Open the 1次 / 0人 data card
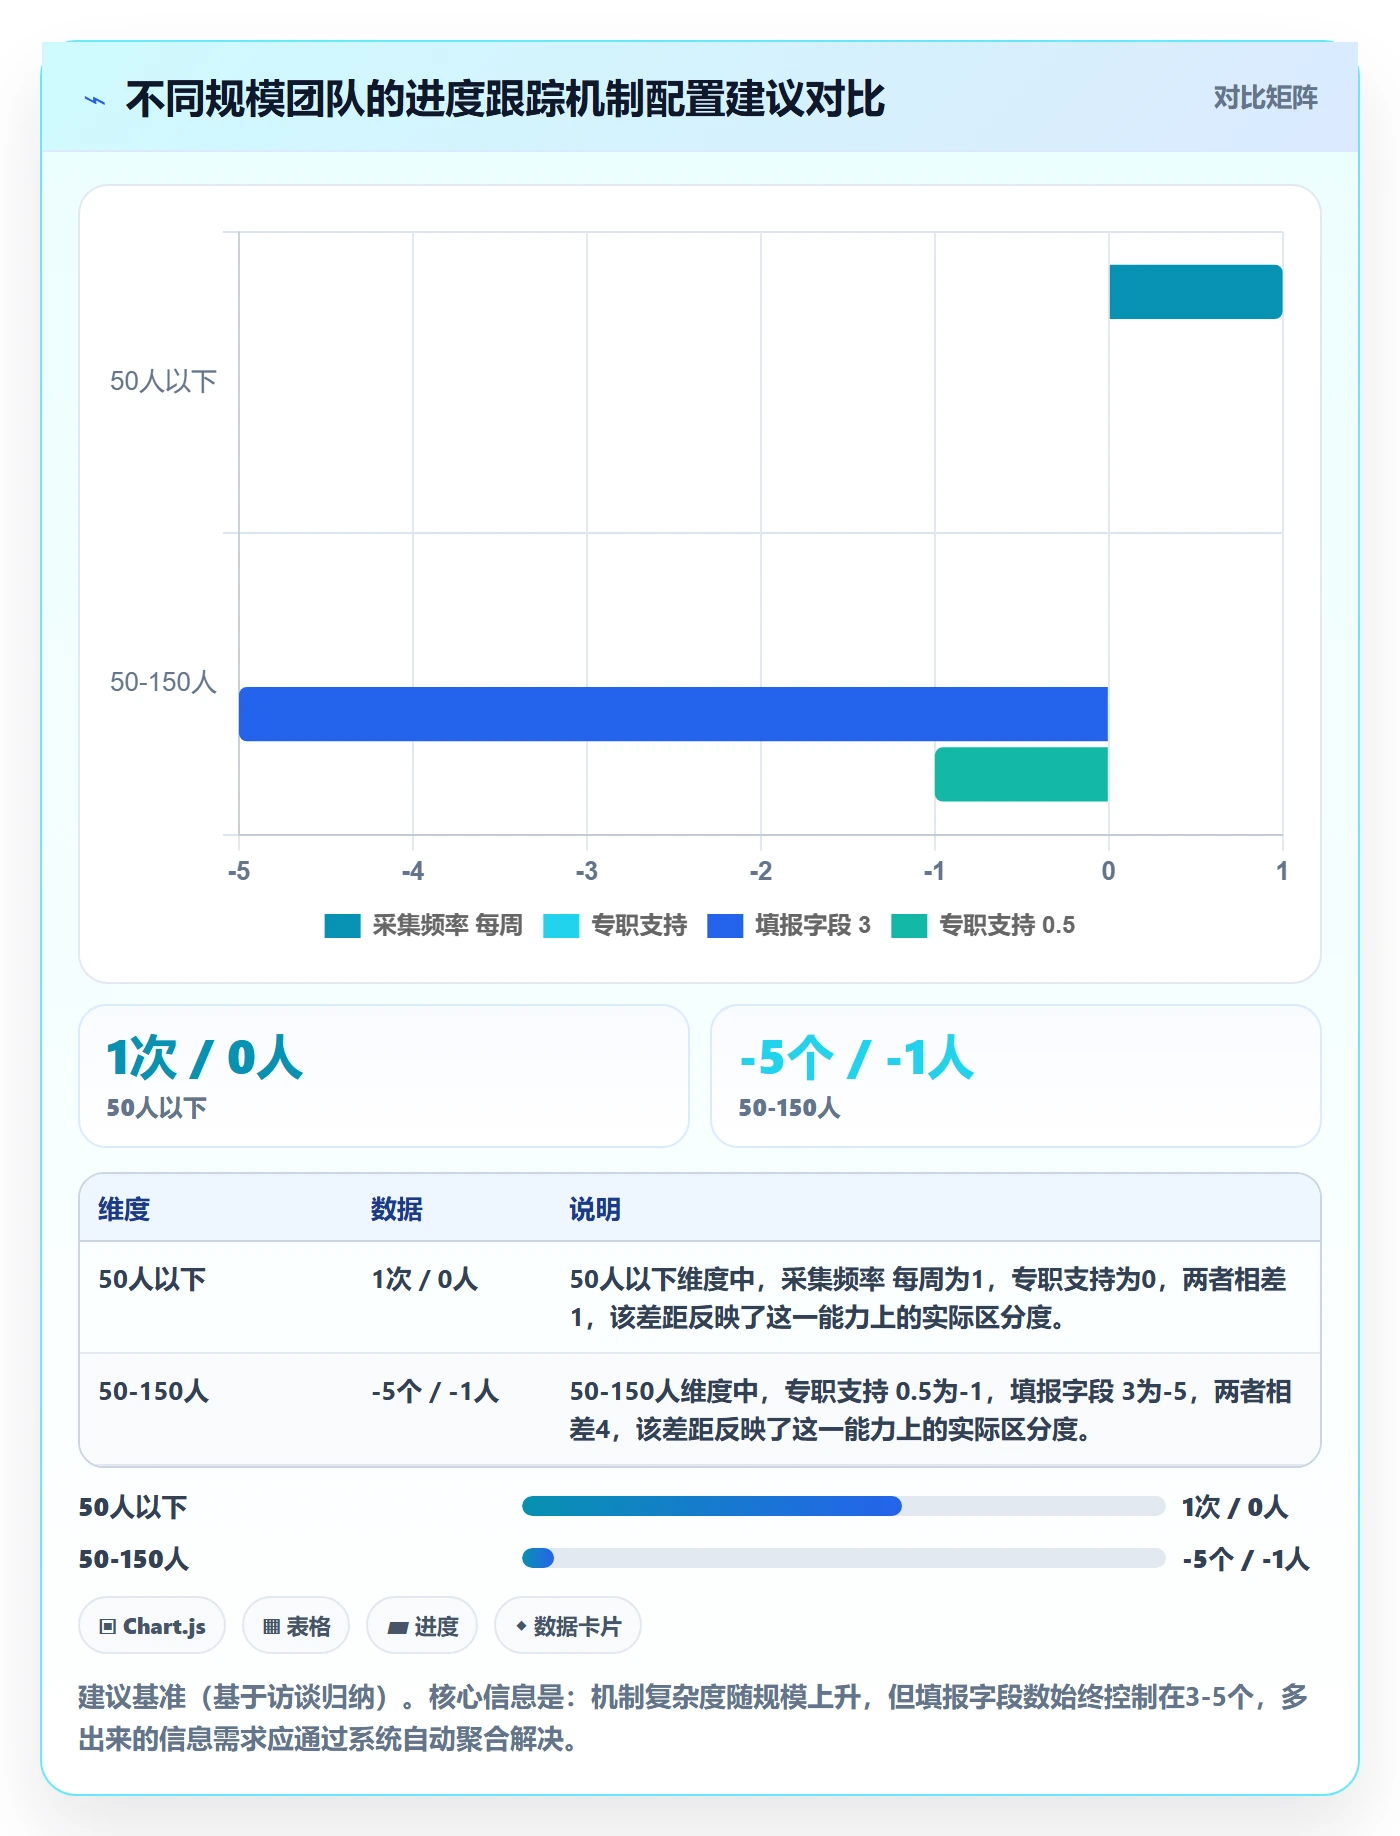1400x1836 pixels. (384, 1076)
